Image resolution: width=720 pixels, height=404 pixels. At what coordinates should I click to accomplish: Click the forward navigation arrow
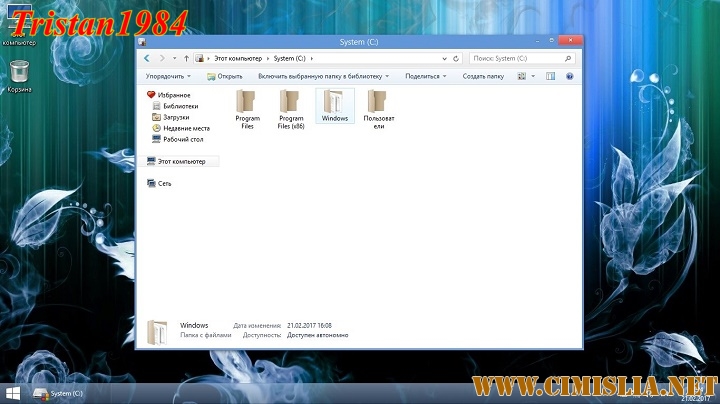coord(162,58)
